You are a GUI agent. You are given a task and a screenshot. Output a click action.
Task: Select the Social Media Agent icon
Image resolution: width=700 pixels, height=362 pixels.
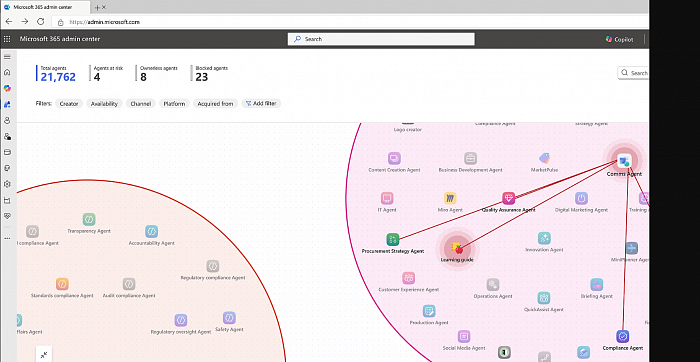point(464,337)
